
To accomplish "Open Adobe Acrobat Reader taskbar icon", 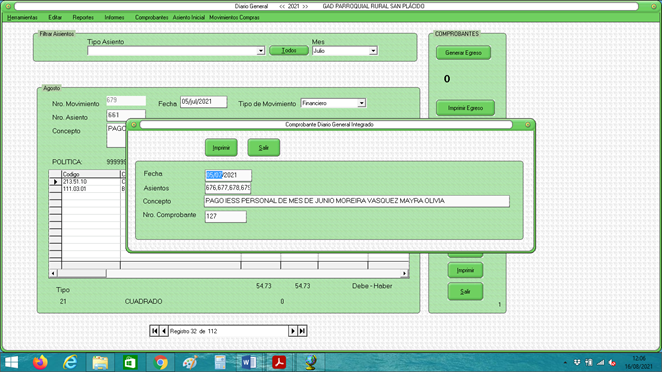I will click(279, 362).
